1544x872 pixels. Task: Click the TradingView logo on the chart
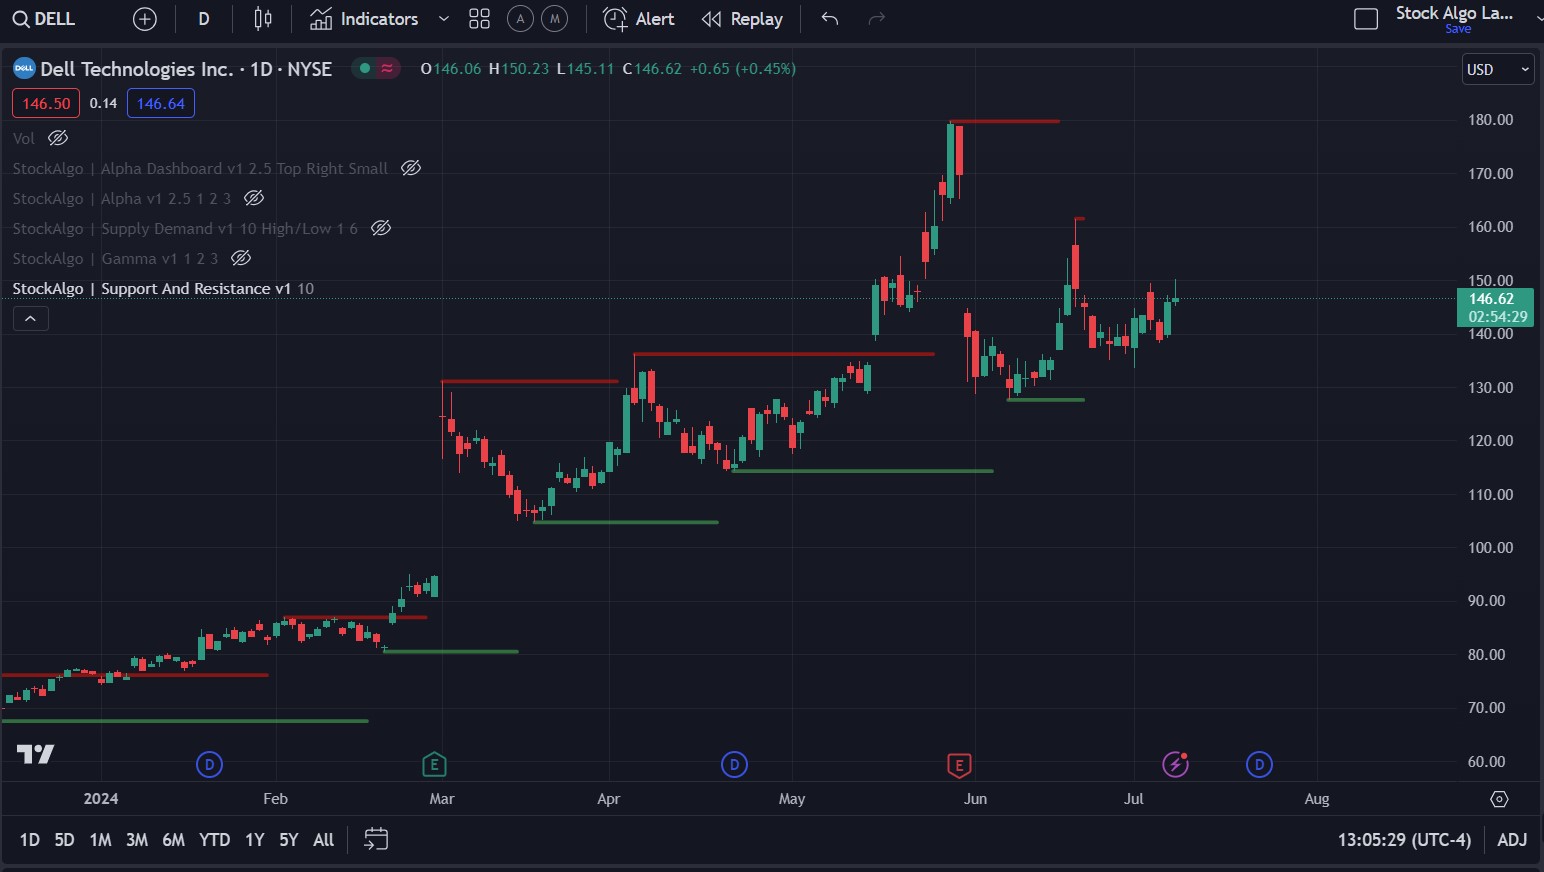point(35,754)
